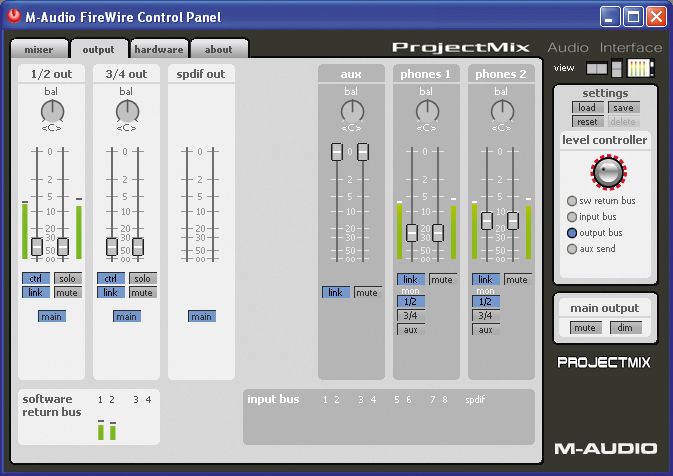The height and width of the screenshot is (476, 673).
Task: Set phones 1 monitor source to 3/4
Action: 411,315
